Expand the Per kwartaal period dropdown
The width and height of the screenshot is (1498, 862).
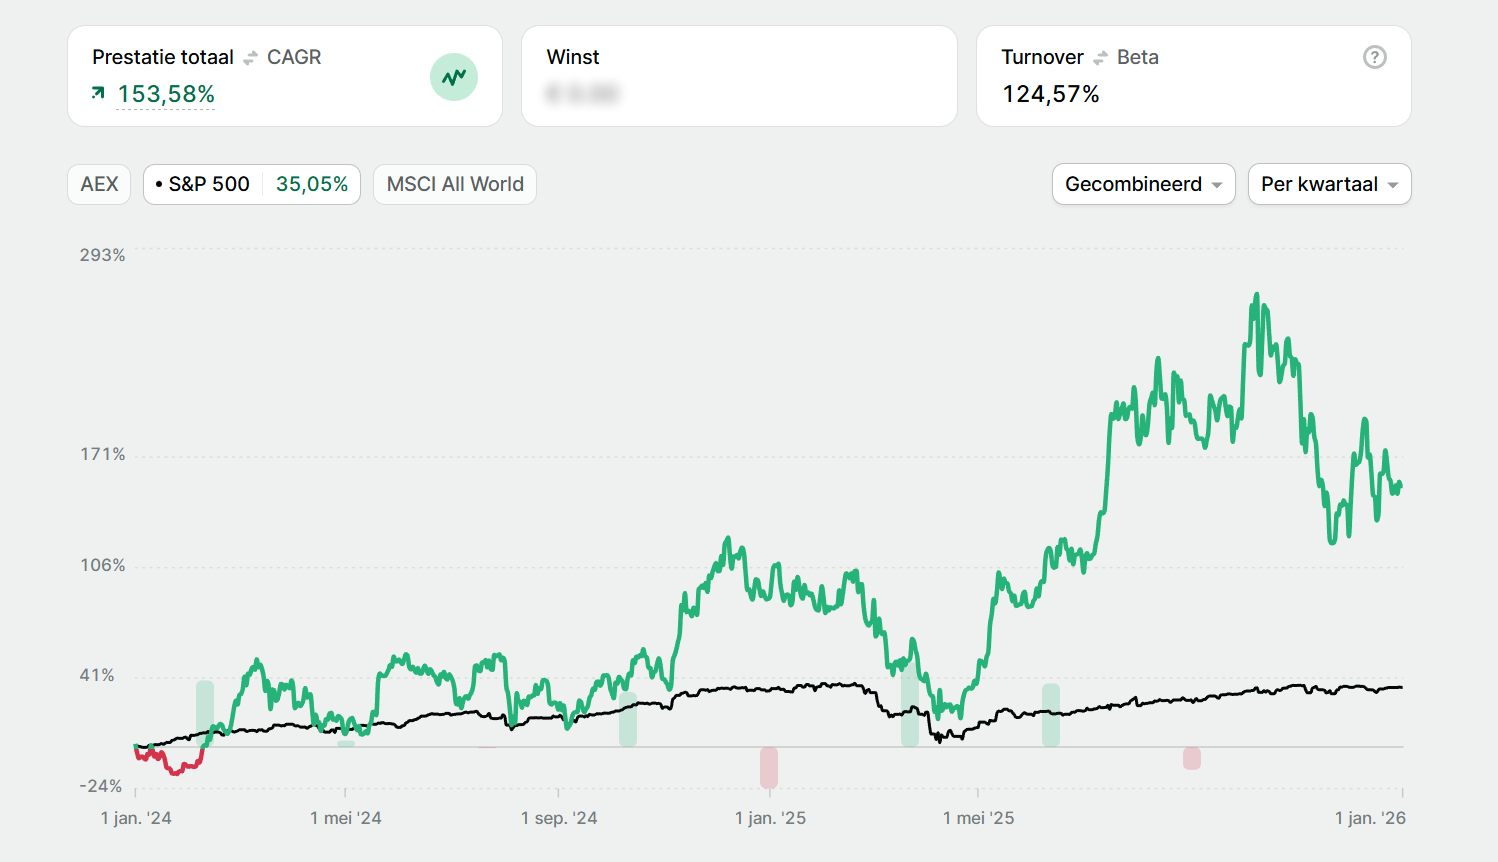coord(1329,184)
